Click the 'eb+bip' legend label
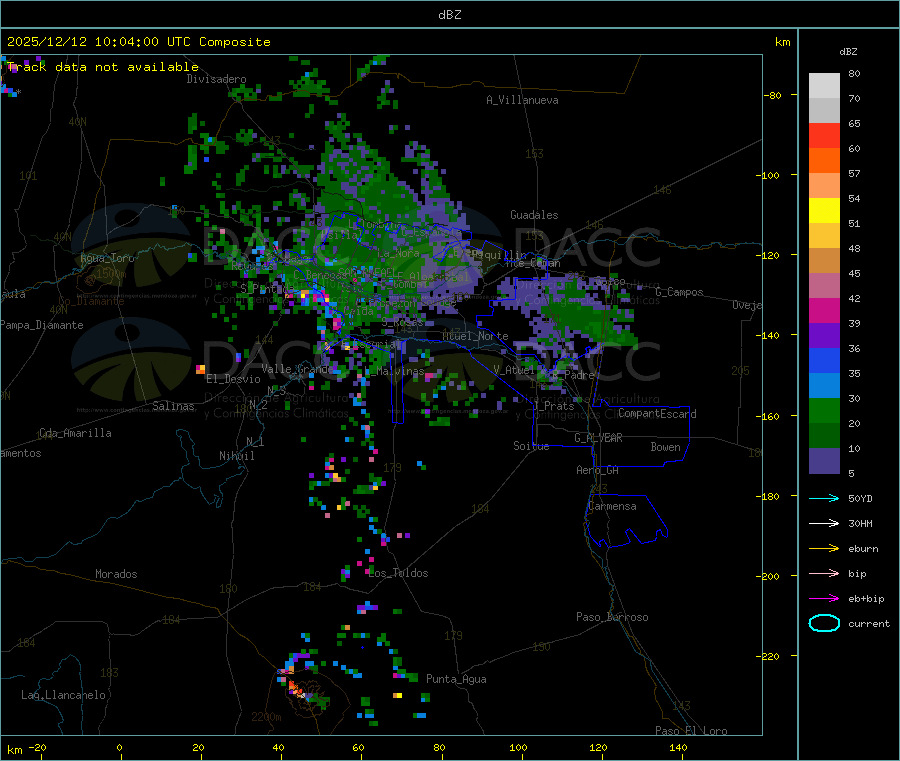The width and height of the screenshot is (900, 761). pyautogui.click(x=866, y=599)
